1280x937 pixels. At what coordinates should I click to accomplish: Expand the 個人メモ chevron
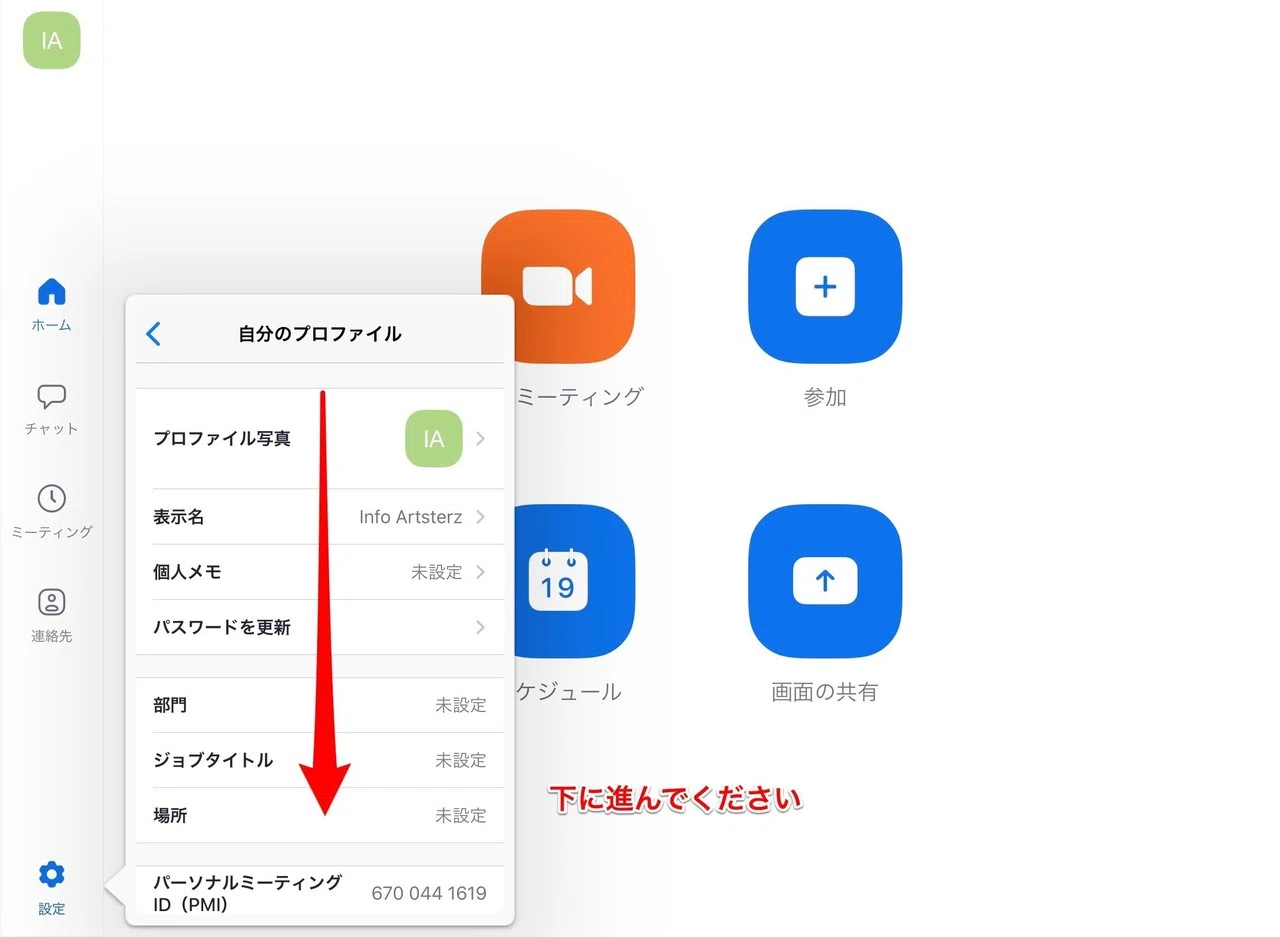click(x=481, y=572)
